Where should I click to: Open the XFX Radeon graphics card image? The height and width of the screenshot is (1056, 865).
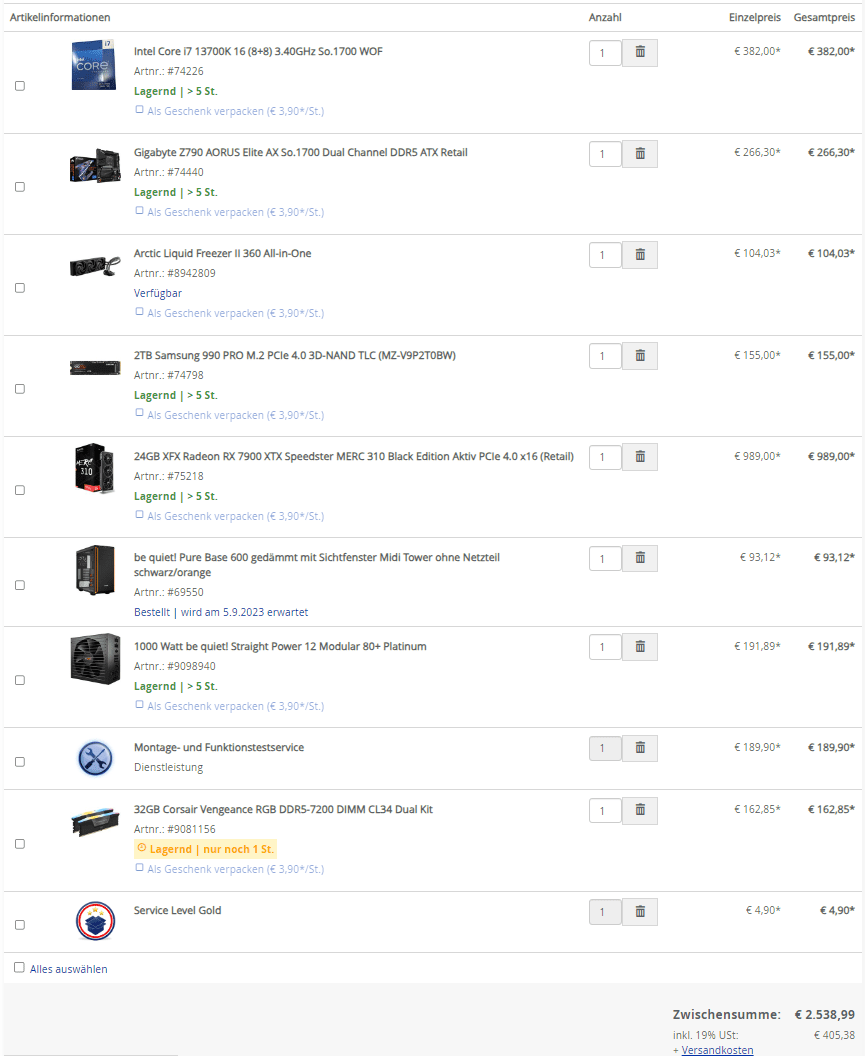click(x=94, y=468)
